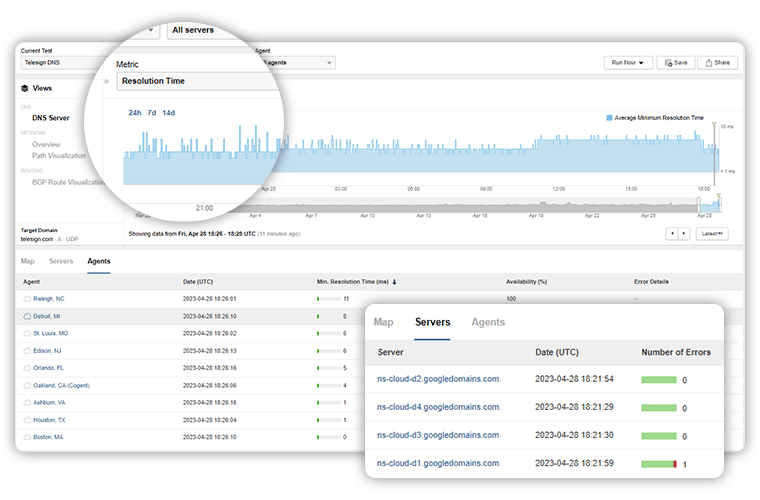Click the Save button with disk icon

676,62
